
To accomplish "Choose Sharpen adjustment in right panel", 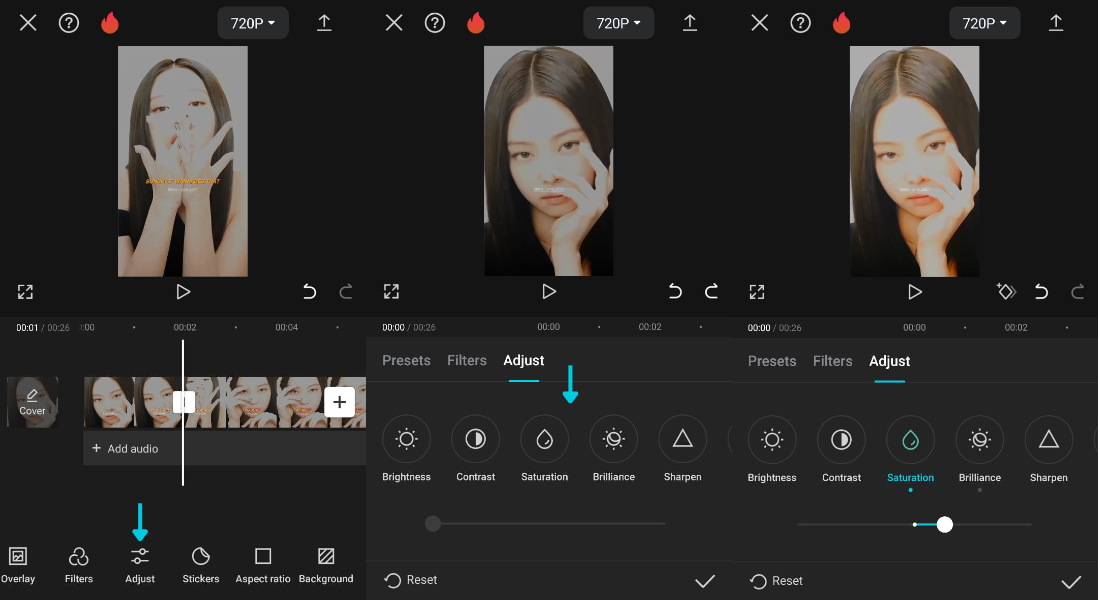I will click(x=1049, y=450).
